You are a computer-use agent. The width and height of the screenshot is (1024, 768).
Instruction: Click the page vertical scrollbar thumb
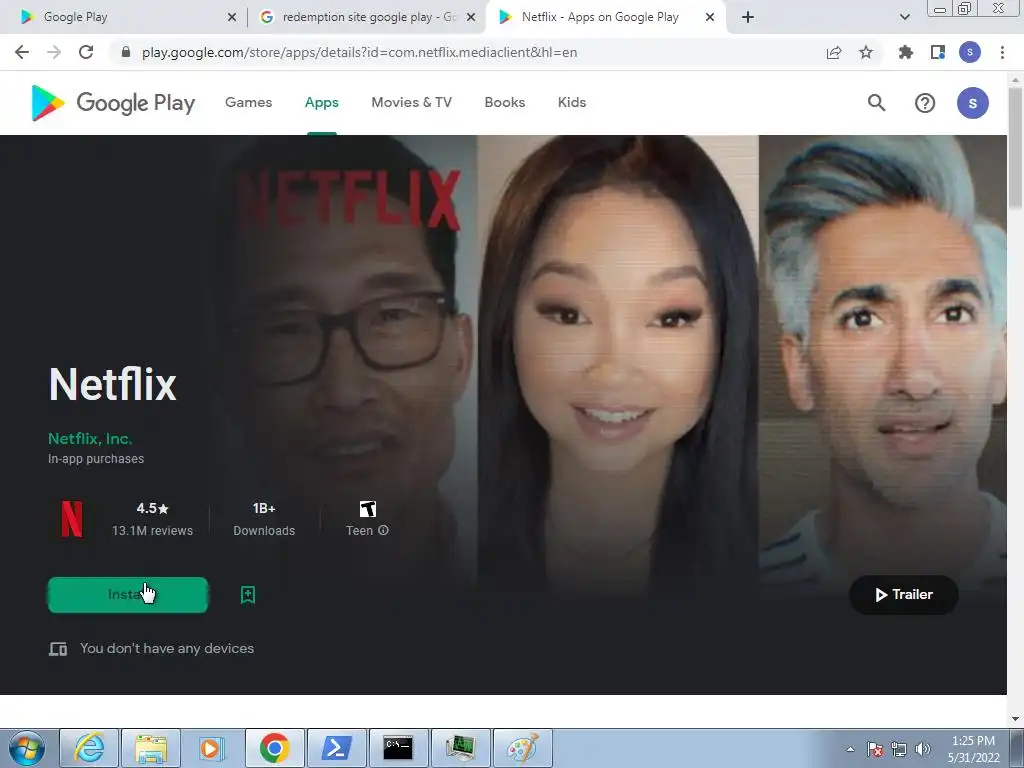1015,149
